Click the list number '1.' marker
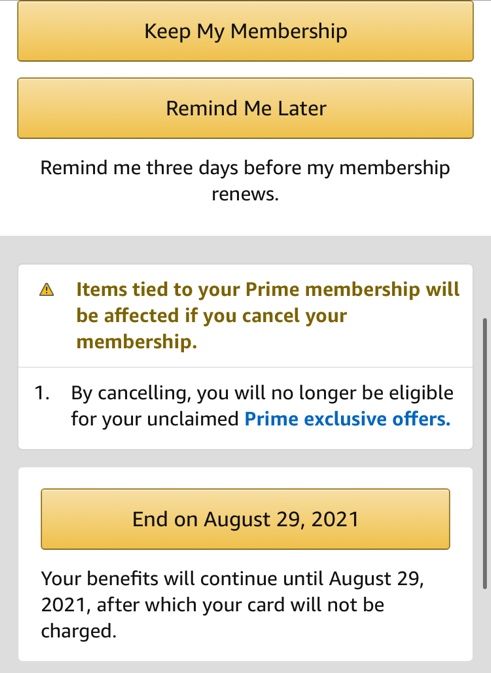 tap(42, 393)
